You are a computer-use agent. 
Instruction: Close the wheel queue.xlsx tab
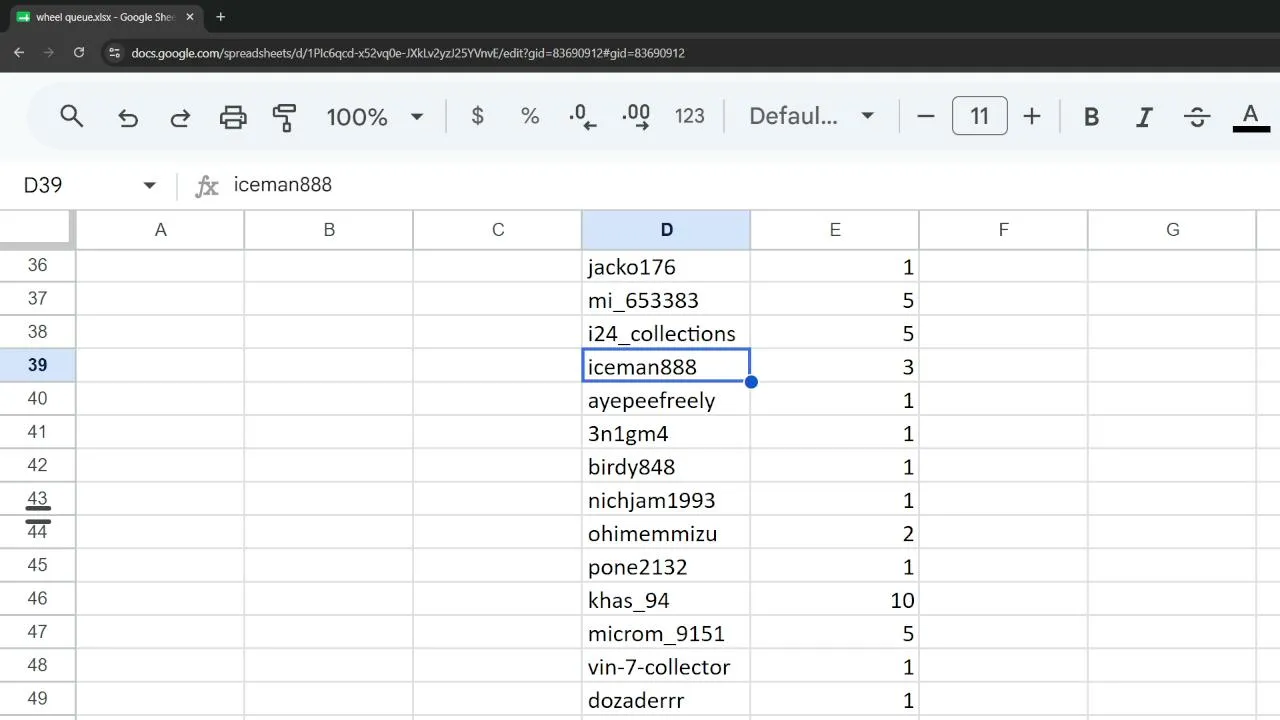click(x=191, y=17)
